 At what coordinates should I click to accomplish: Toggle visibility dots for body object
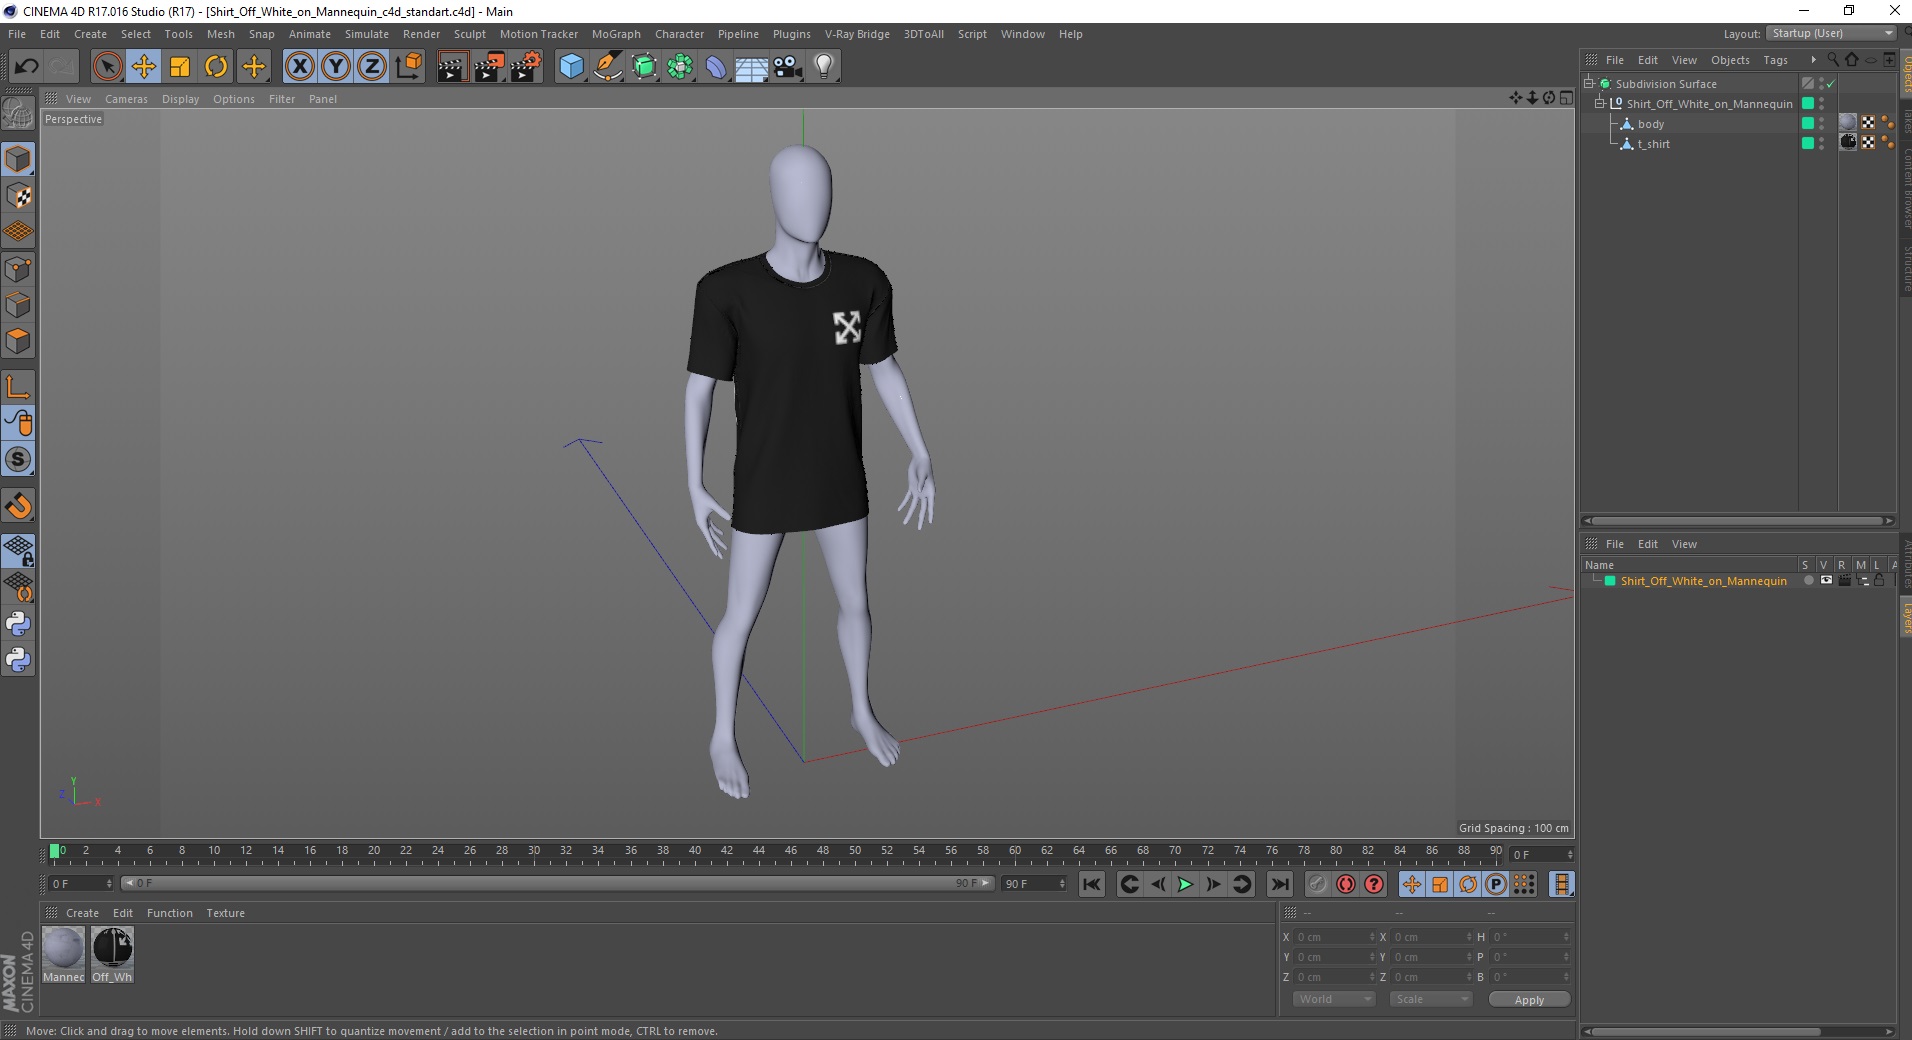coord(1822,124)
